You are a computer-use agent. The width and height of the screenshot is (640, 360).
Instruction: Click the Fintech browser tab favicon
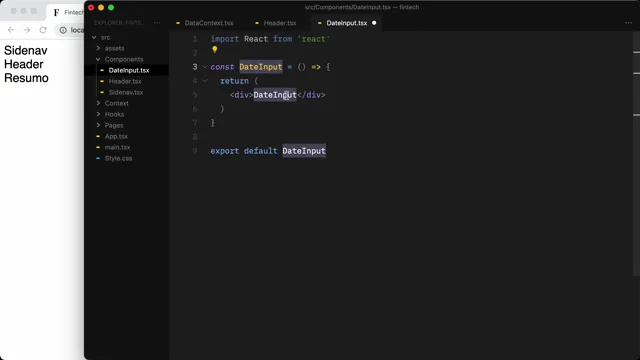56,12
